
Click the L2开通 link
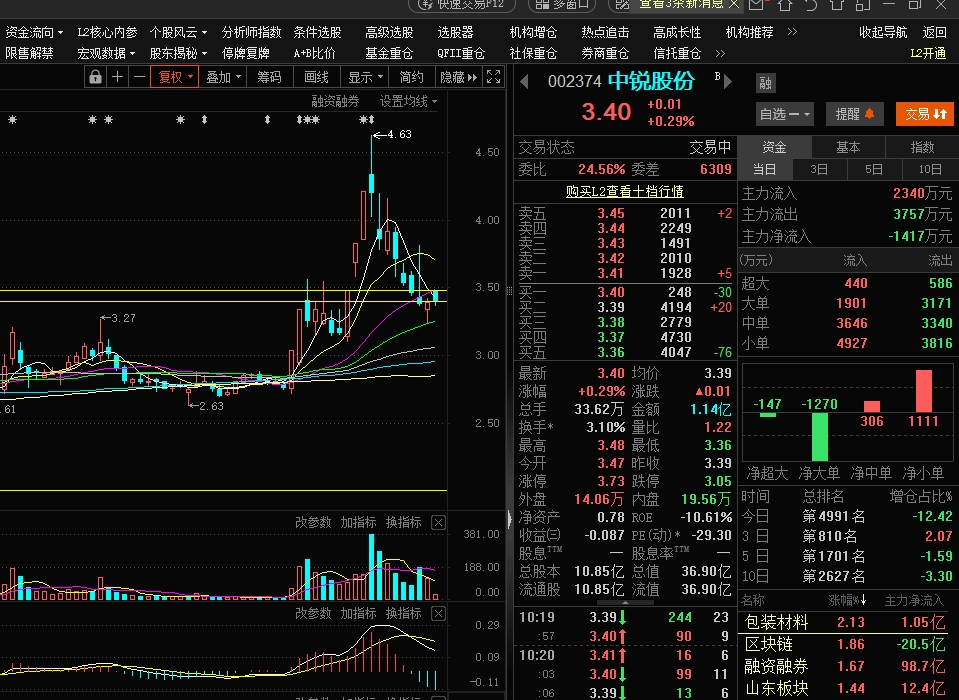(928, 54)
